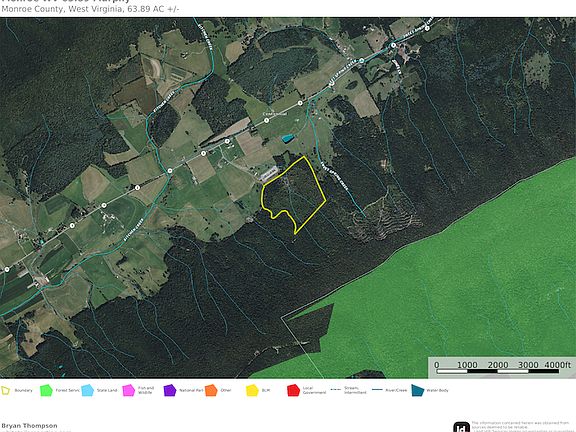Click the 'Stream, Intermittent' legend label
The image size is (576, 432).
(x=355, y=390)
